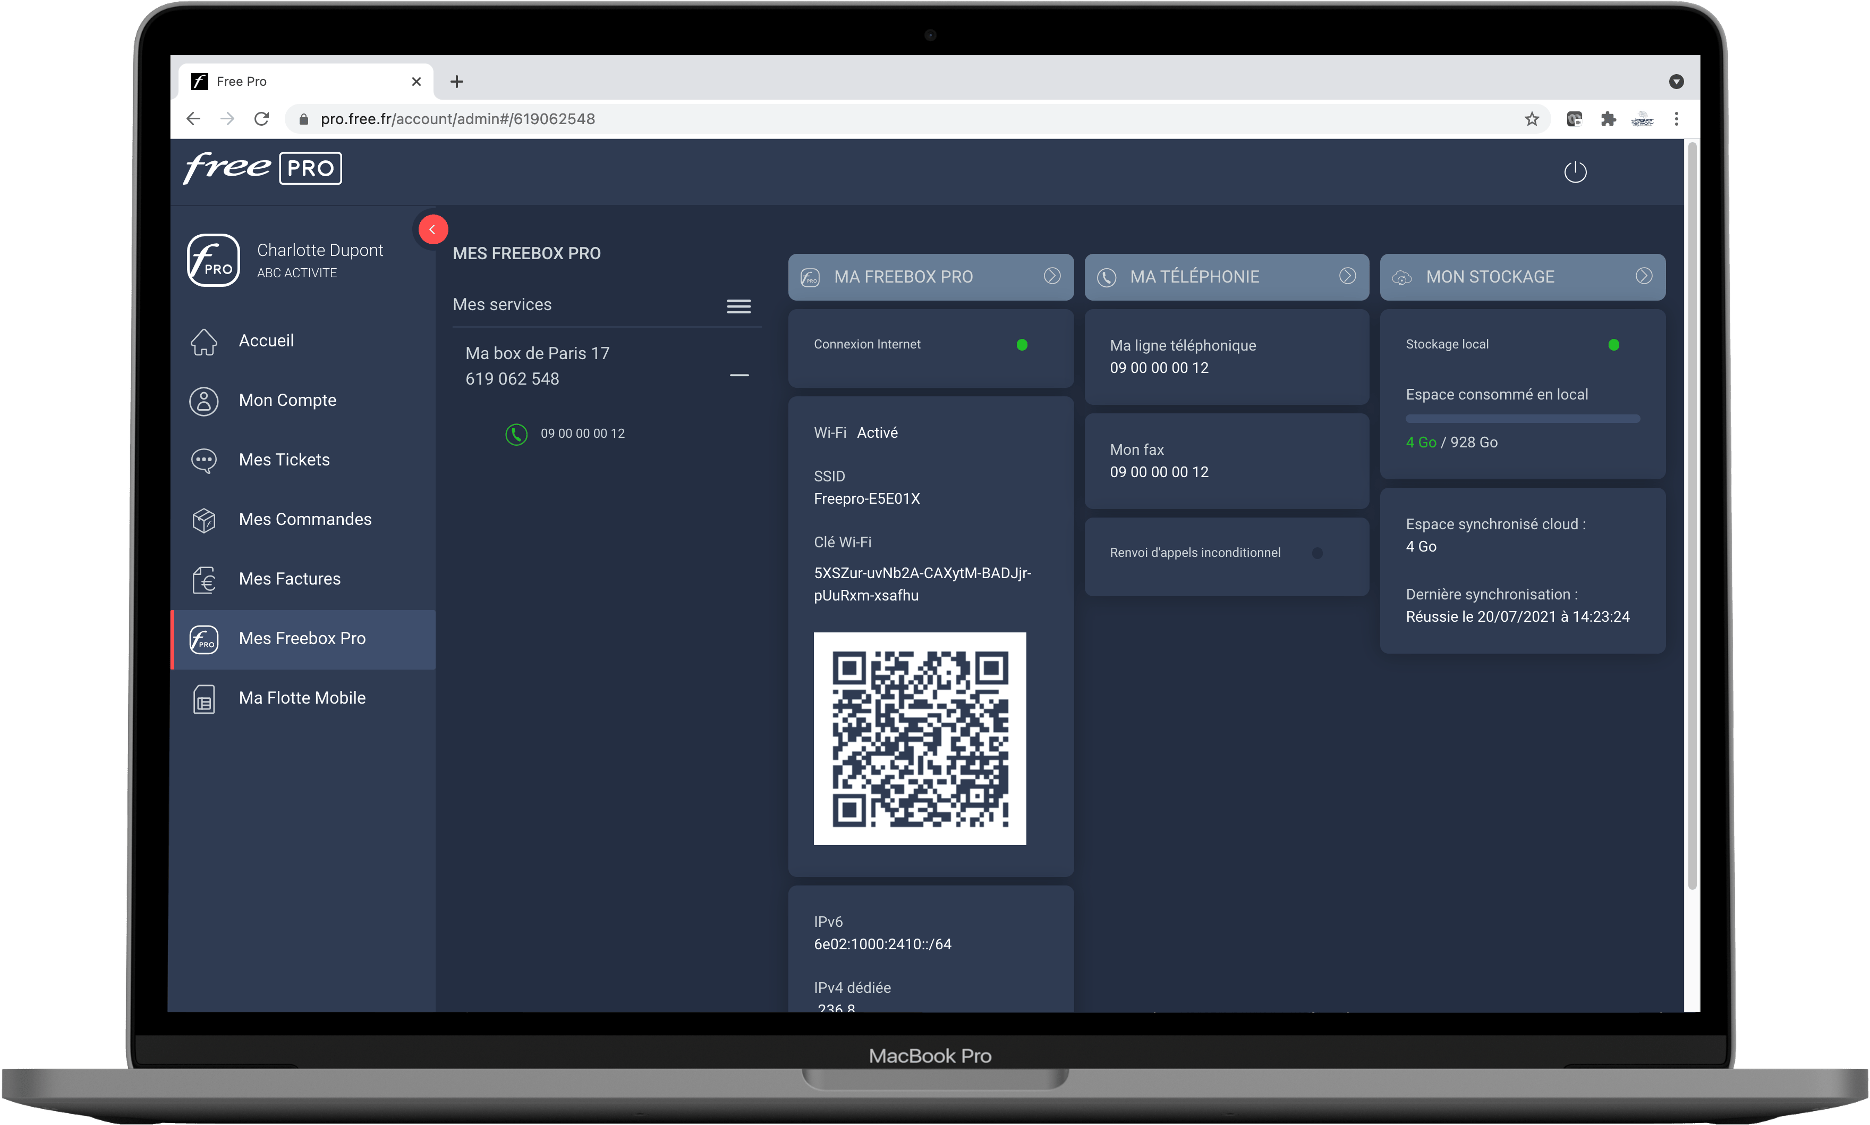Image resolution: width=1870 pixels, height=1125 pixels.
Task: Click the Free Pro logo
Action: (x=262, y=168)
